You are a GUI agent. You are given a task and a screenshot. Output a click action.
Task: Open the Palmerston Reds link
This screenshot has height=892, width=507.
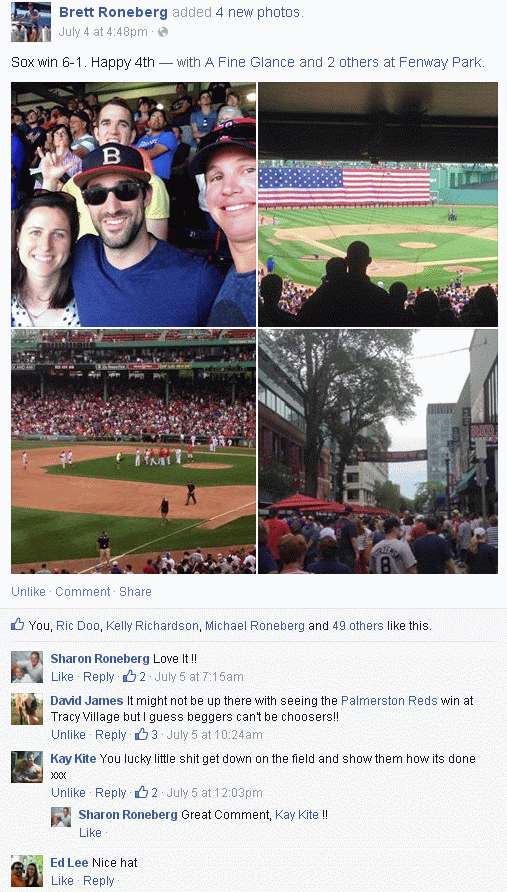tap(389, 700)
